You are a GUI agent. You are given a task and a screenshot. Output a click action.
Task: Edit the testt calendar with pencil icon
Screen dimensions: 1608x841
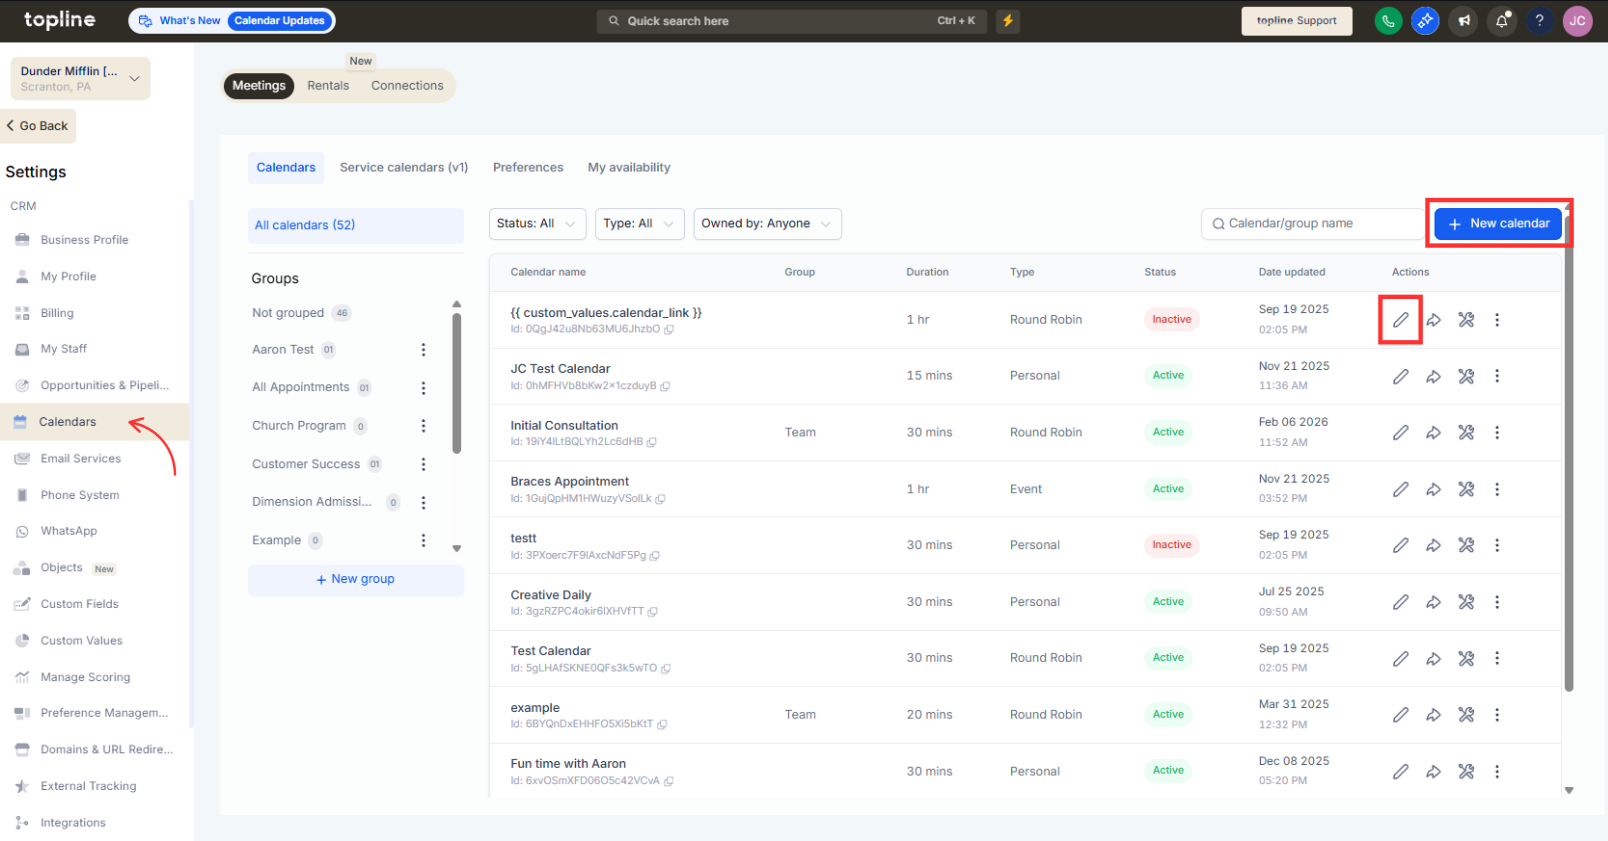tap(1401, 545)
